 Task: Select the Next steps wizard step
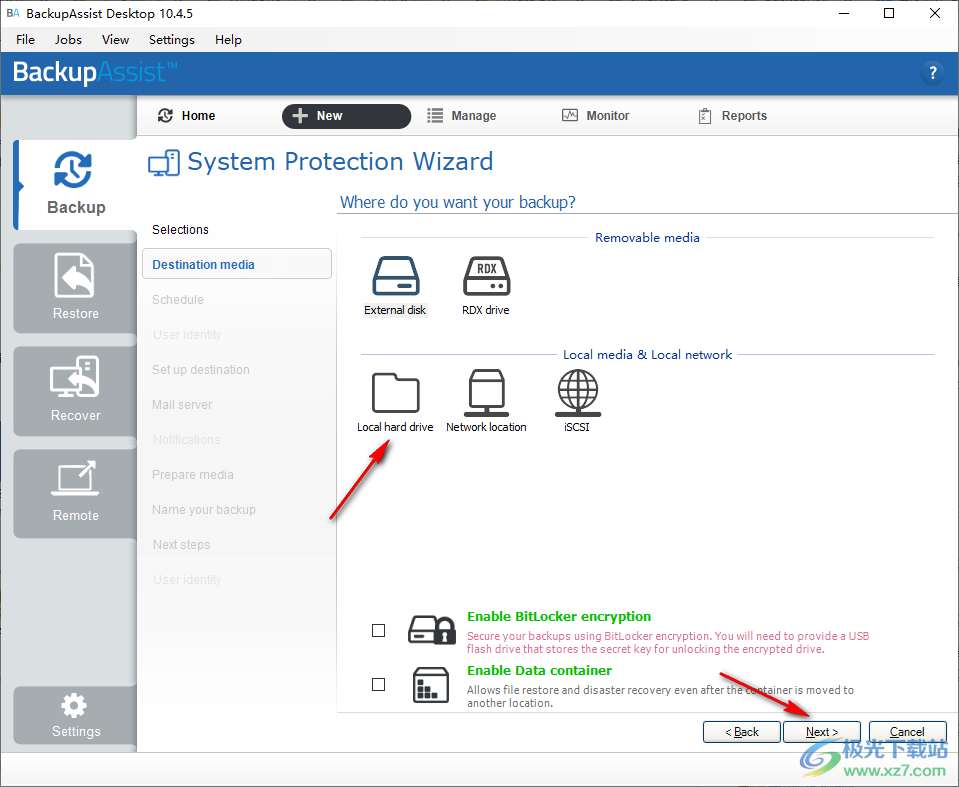pyautogui.click(x=182, y=544)
